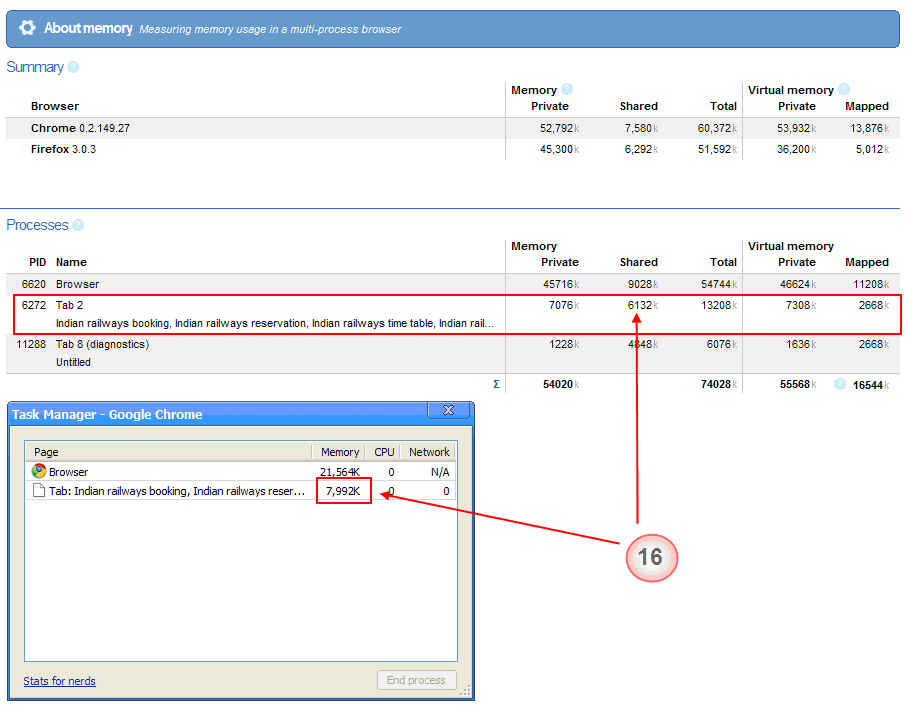Image resolution: width=905 pixels, height=705 pixels.
Task: Click Firefox's 45,300k private memory value
Action: click(x=559, y=149)
